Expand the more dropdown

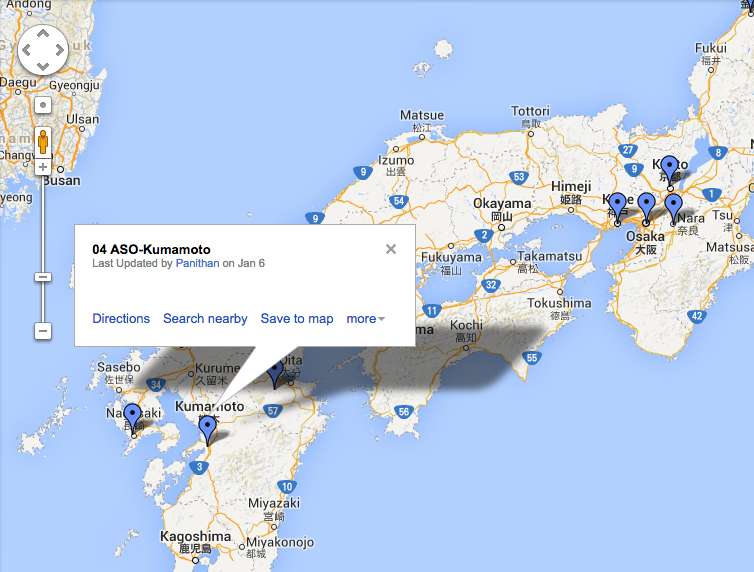tap(365, 319)
